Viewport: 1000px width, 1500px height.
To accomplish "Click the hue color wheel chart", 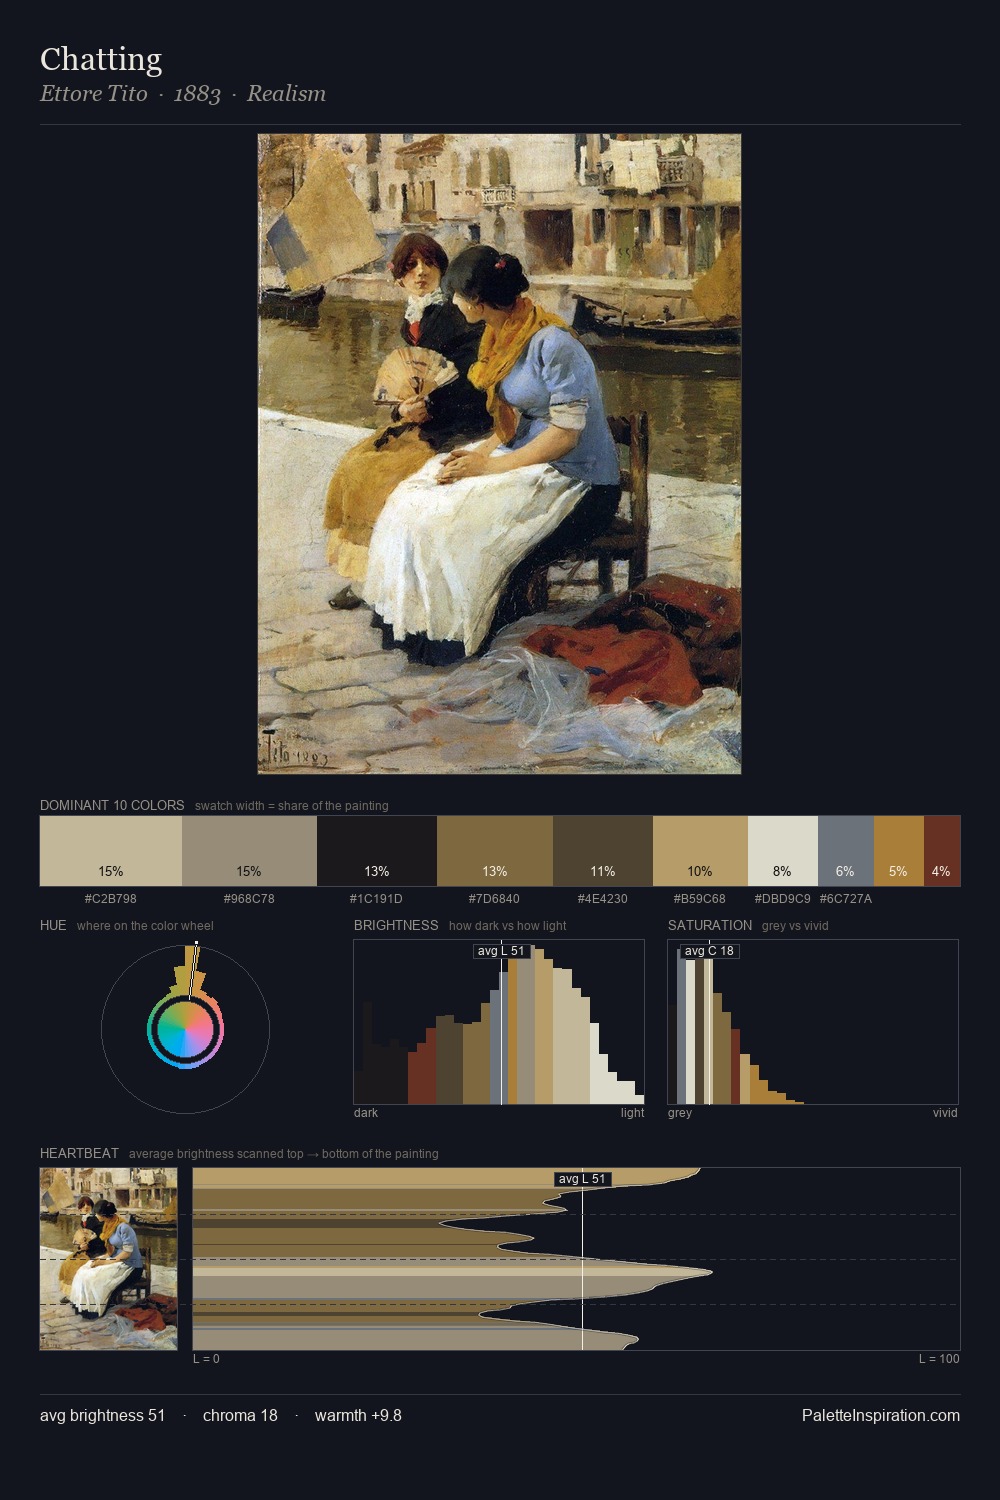I will [x=185, y=1029].
